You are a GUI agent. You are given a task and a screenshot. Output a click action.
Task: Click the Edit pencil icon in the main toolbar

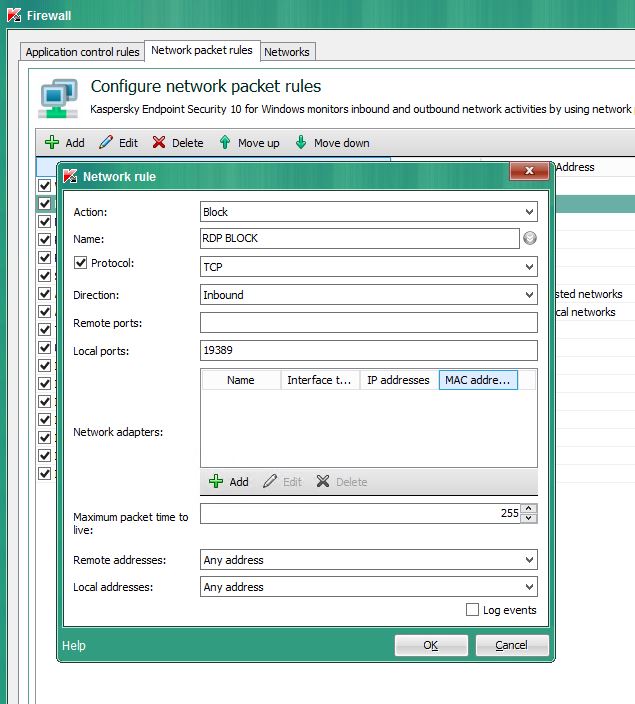coord(106,143)
